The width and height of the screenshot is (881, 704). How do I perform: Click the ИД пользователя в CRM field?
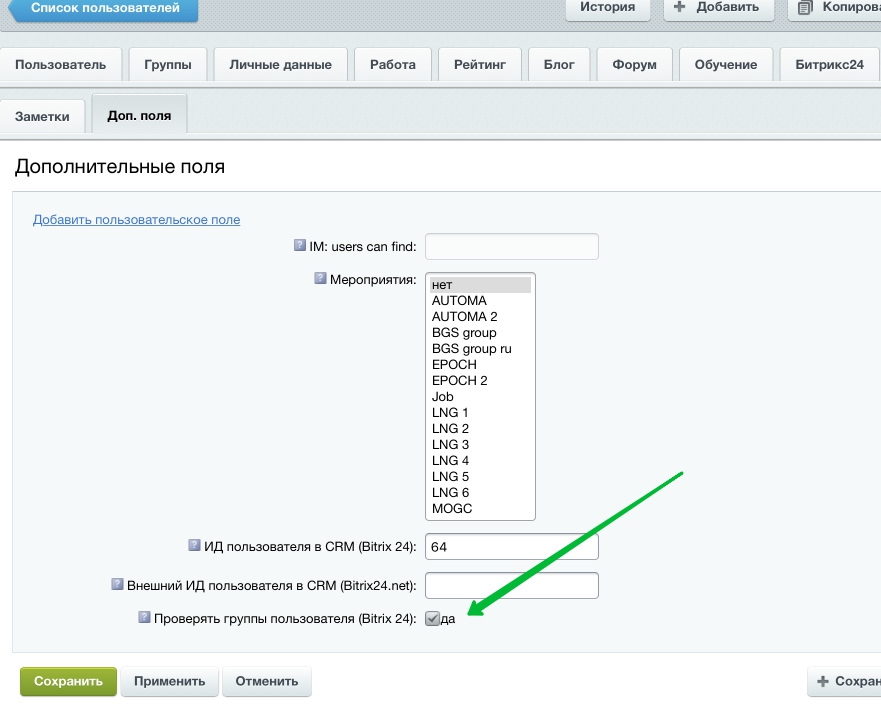pos(511,547)
